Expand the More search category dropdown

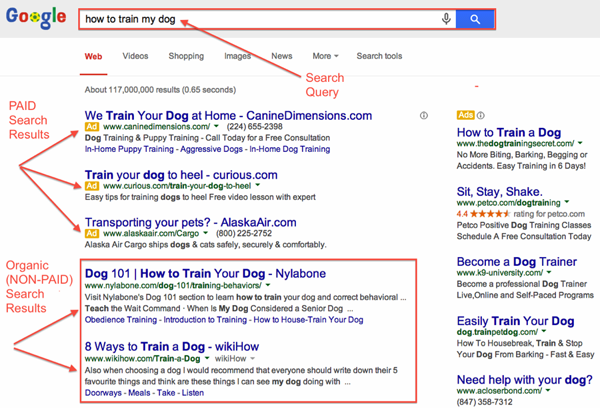(x=322, y=57)
